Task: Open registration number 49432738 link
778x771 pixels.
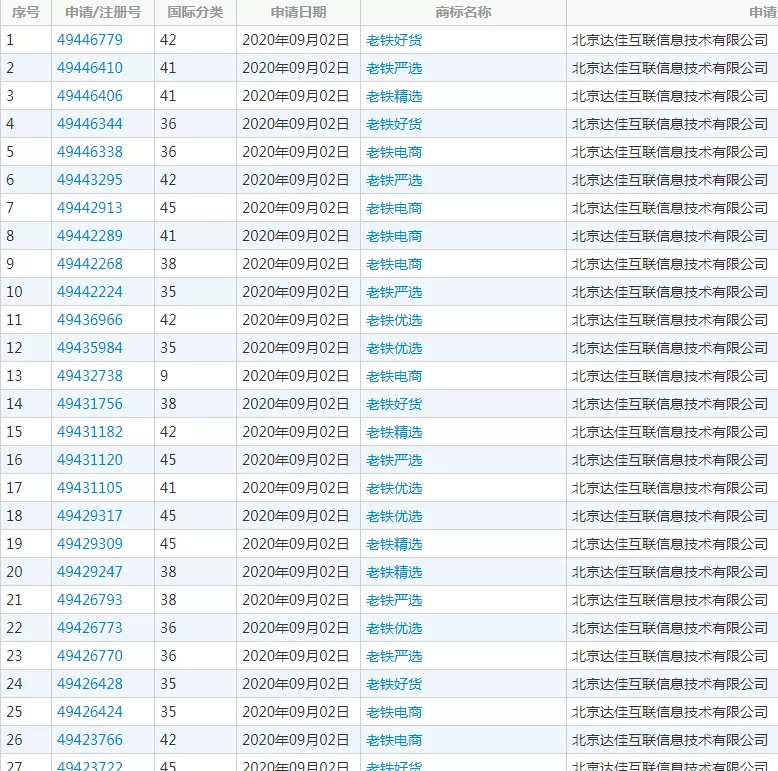Action: point(90,376)
